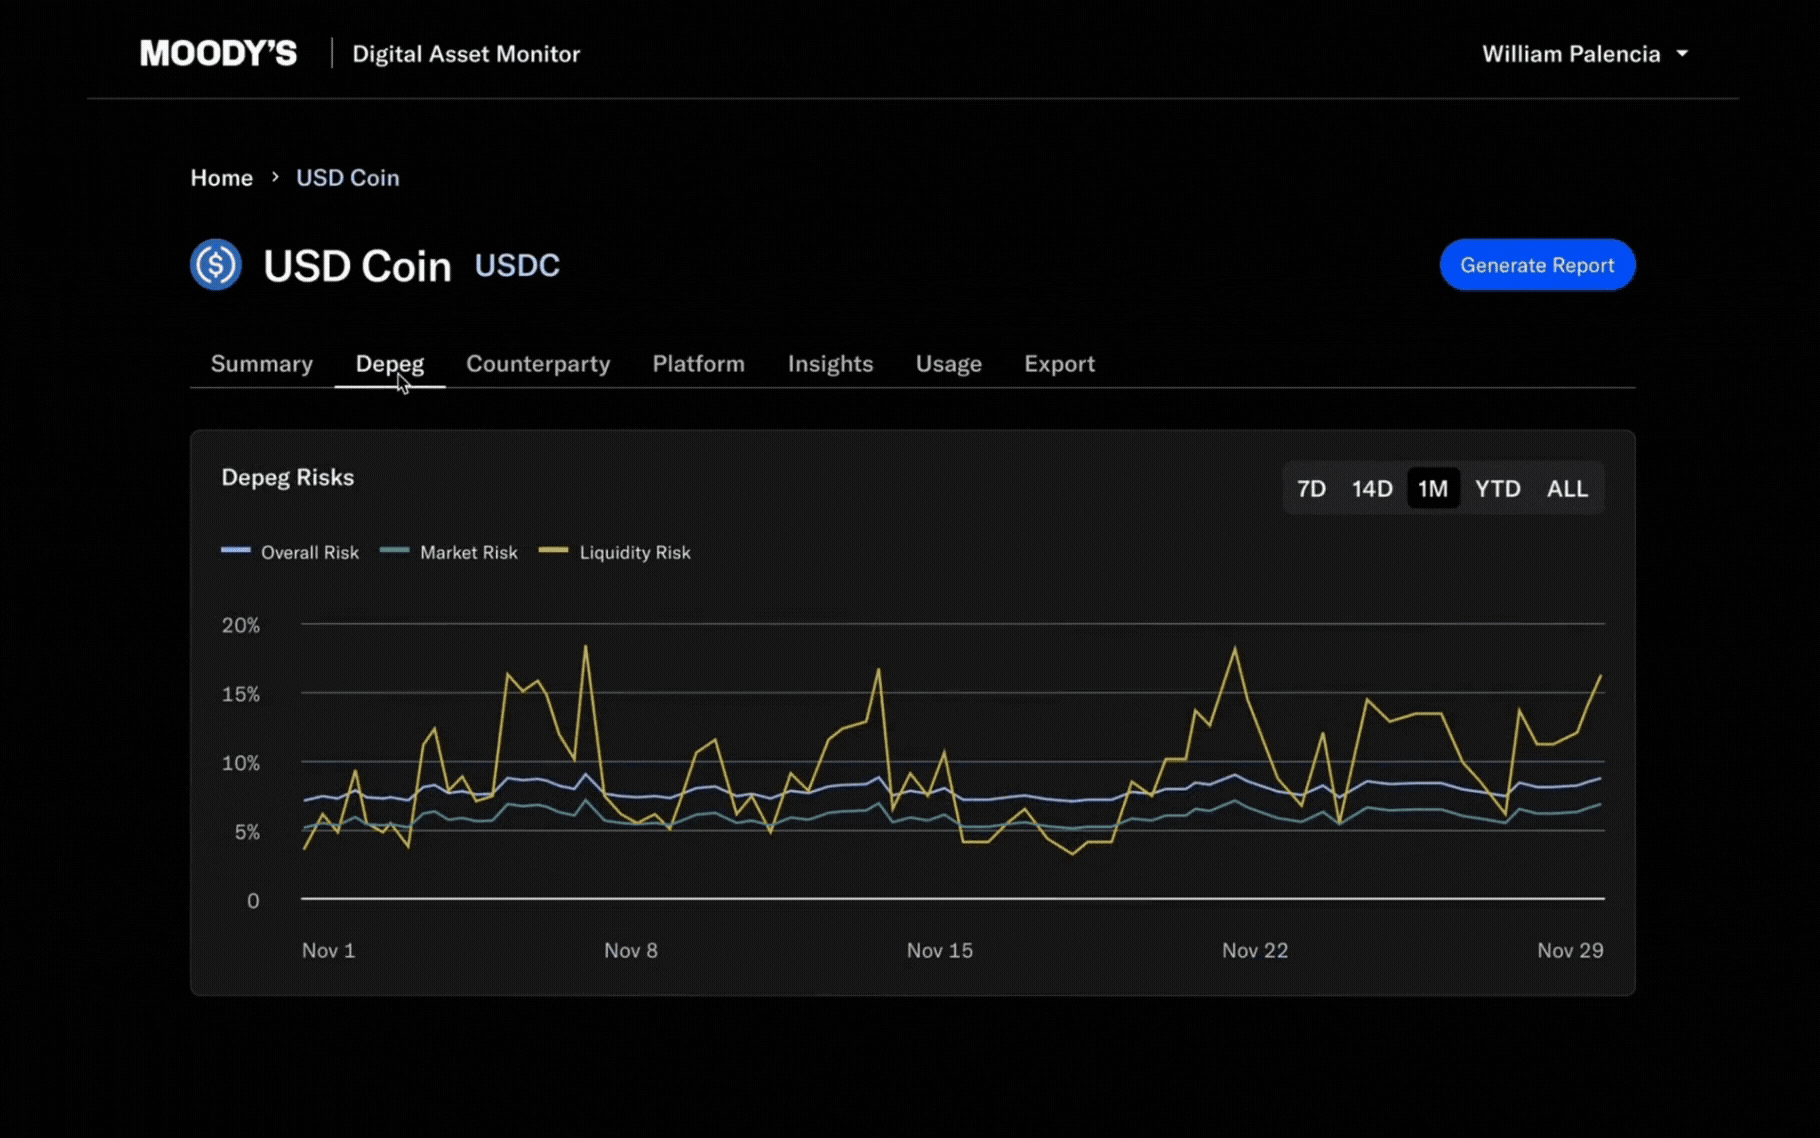Click the Market Risk legend marker
The image size is (1820, 1138).
[393, 550]
